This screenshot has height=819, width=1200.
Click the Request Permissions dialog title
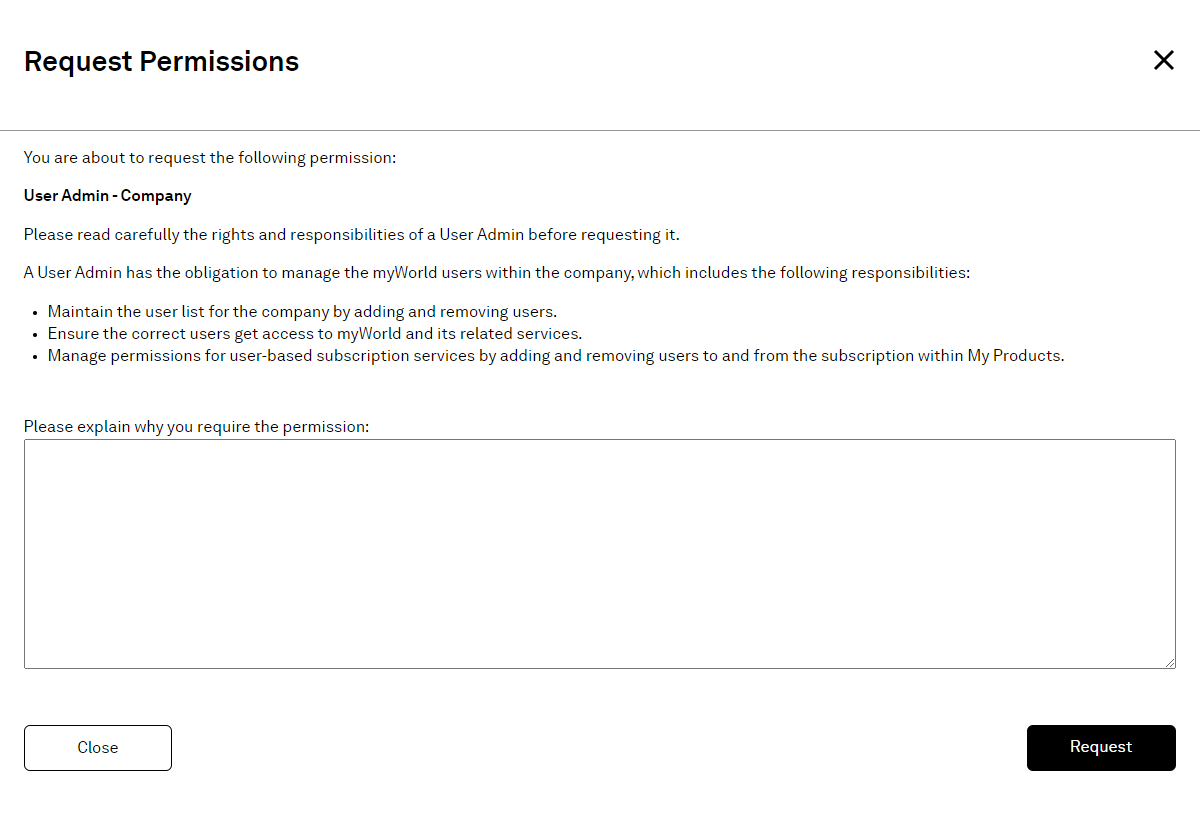161,61
